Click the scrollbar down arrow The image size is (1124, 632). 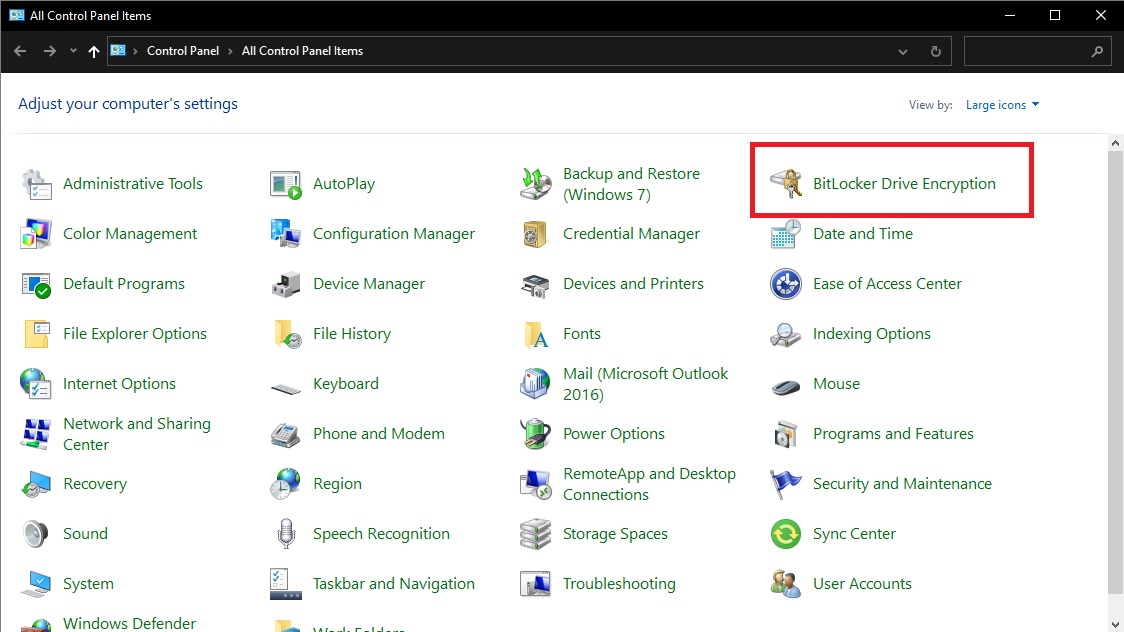(1115, 625)
